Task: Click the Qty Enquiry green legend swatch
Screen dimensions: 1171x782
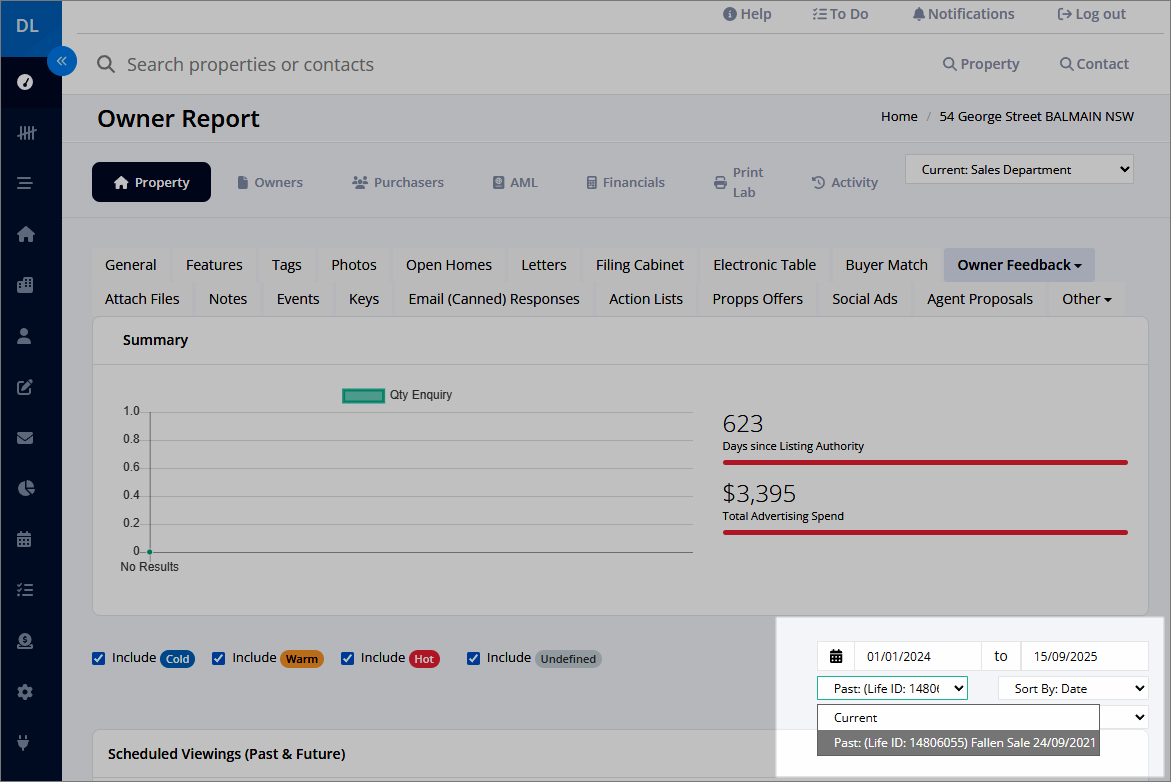Action: pos(363,395)
